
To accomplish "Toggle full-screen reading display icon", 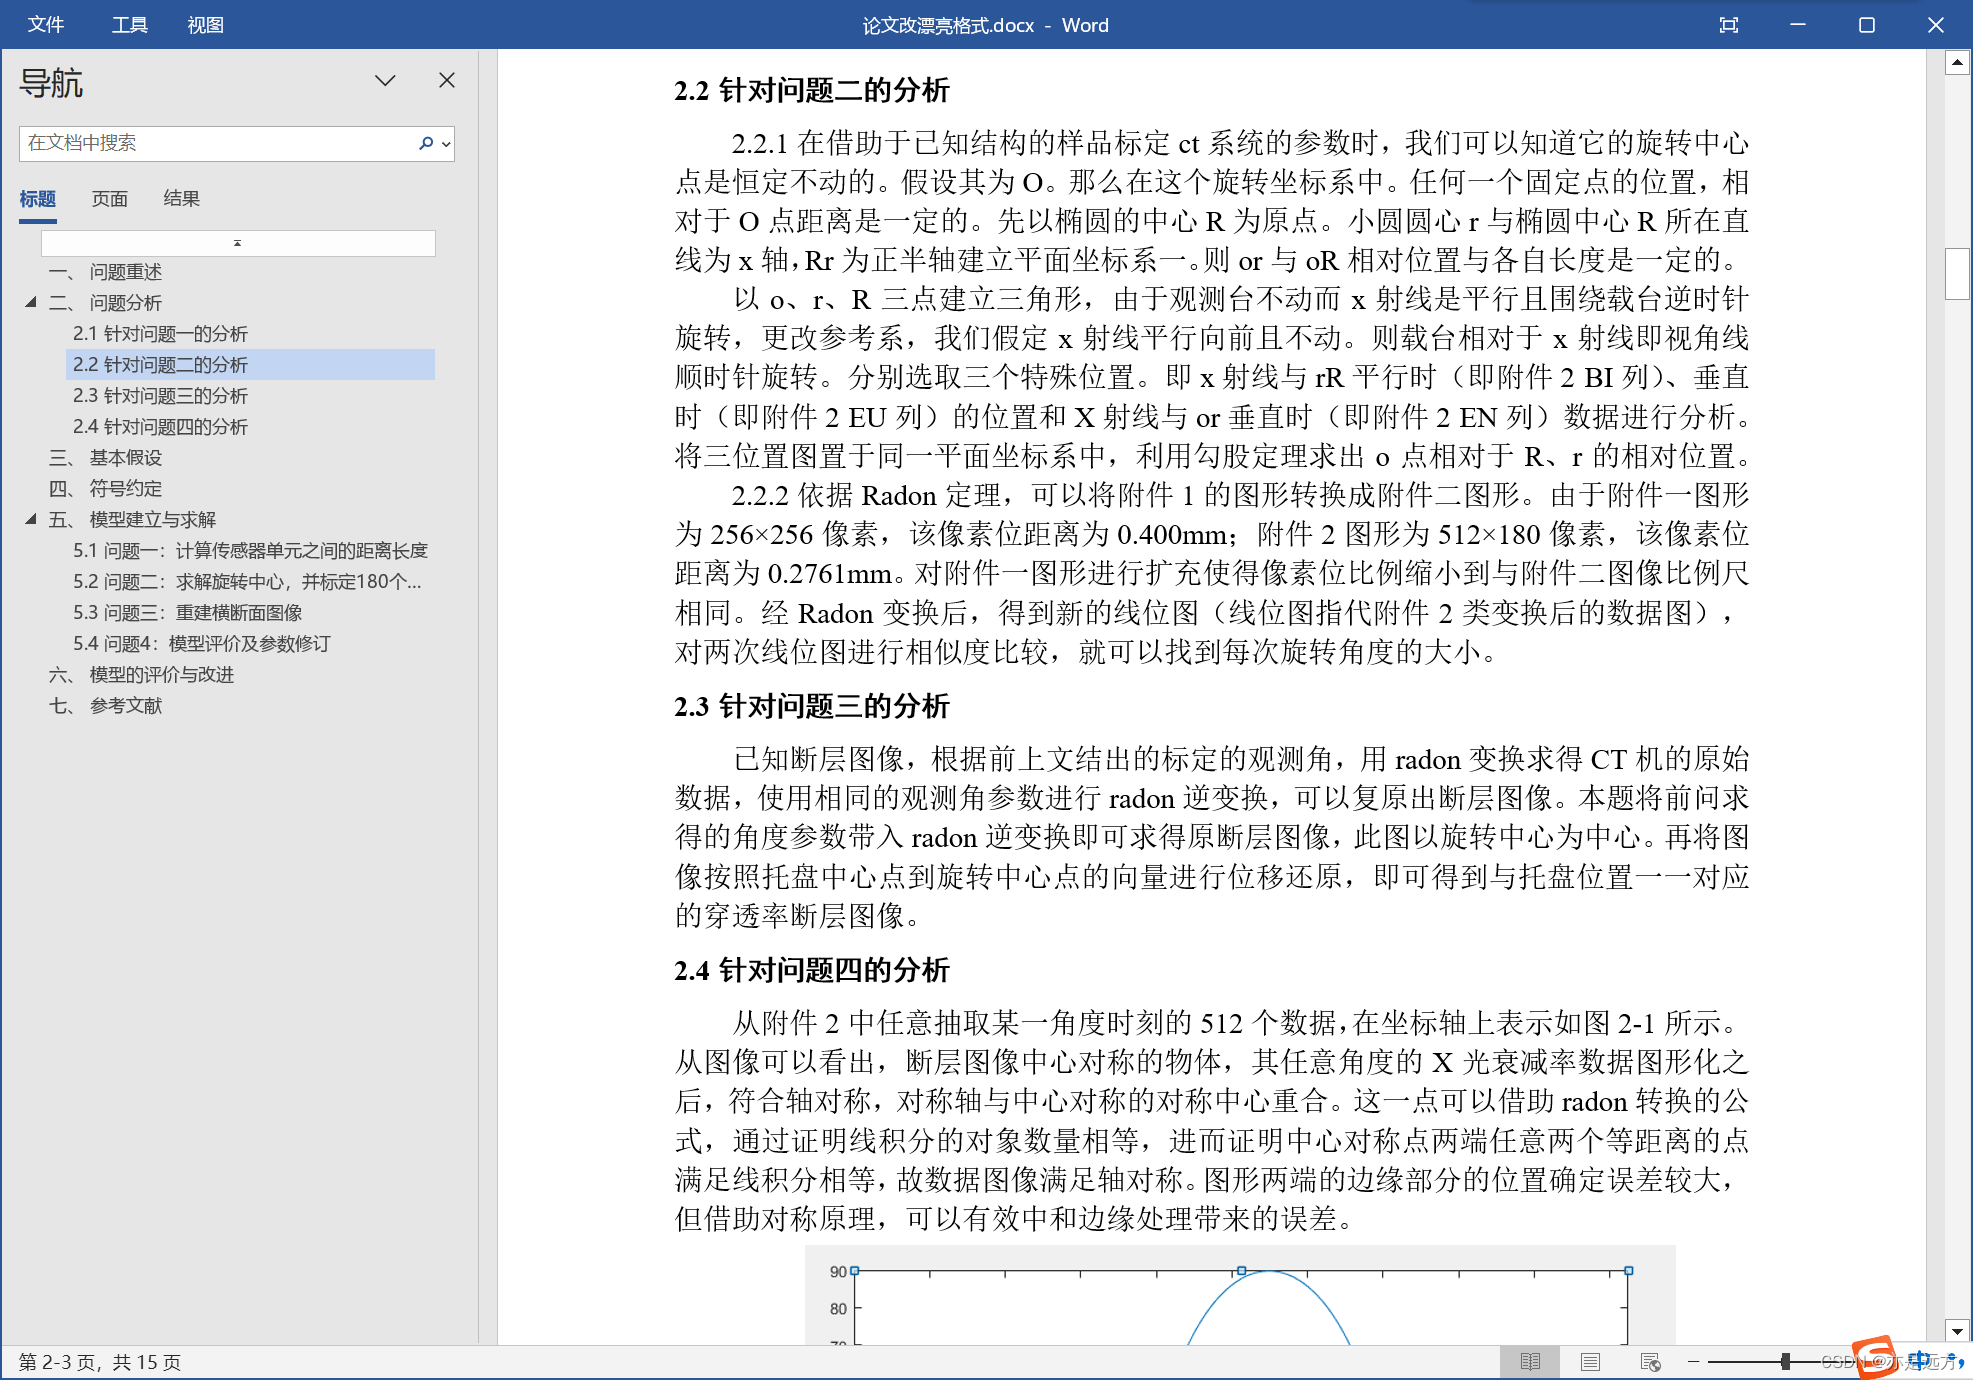I will click(x=1728, y=25).
